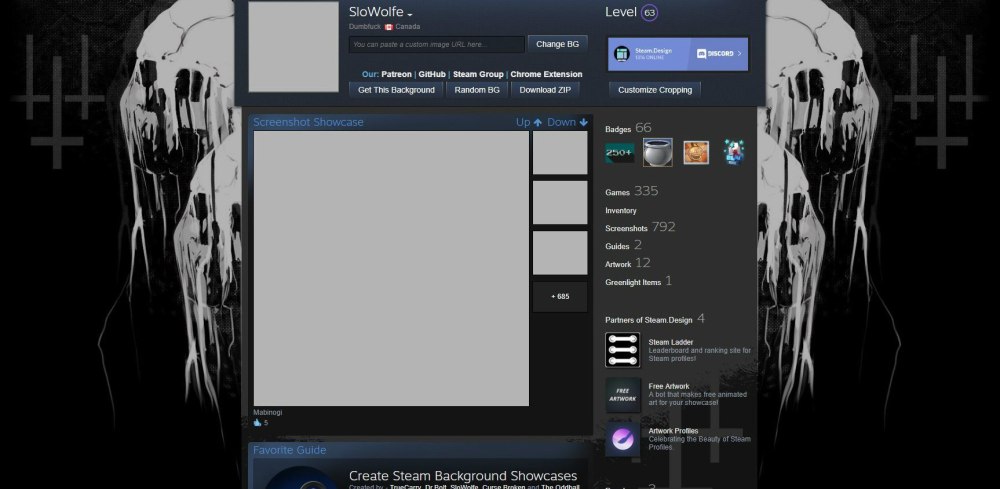
Task: Open the Inventory link
Action: tap(621, 210)
